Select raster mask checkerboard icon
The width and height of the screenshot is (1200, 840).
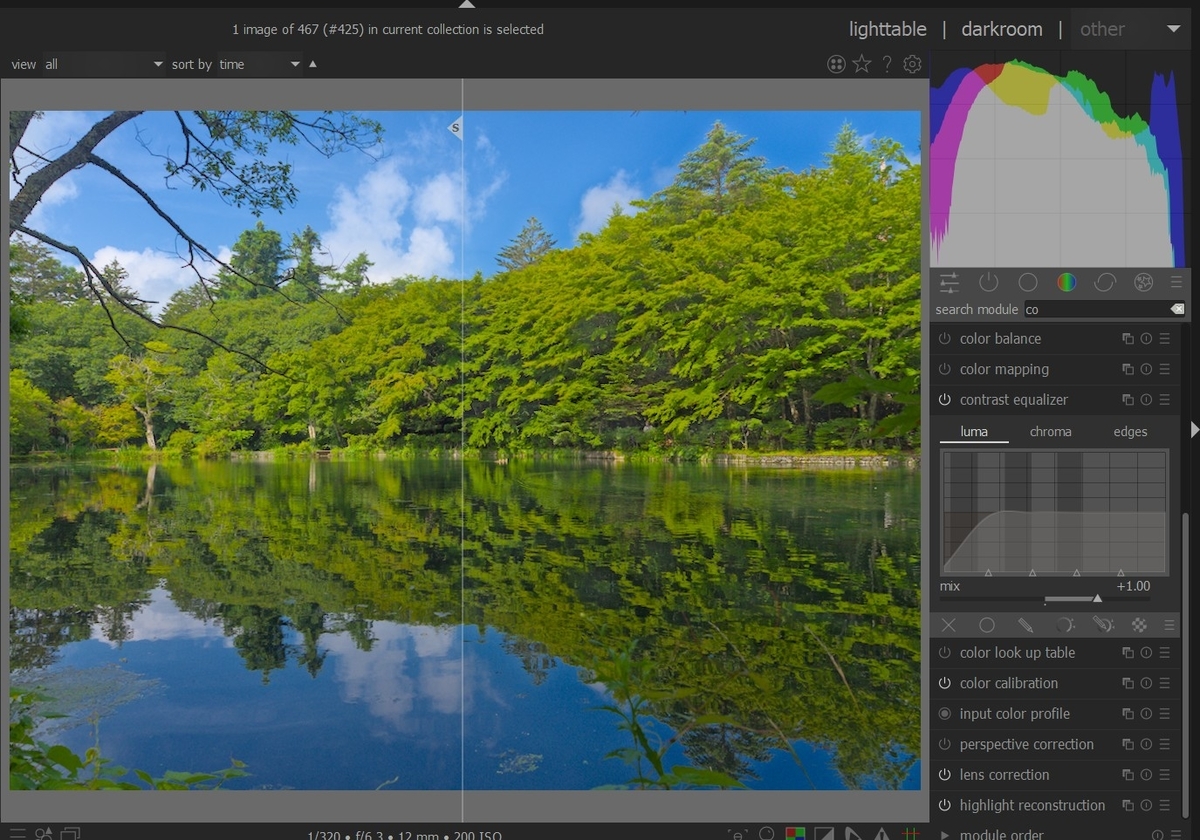coord(1139,625)
